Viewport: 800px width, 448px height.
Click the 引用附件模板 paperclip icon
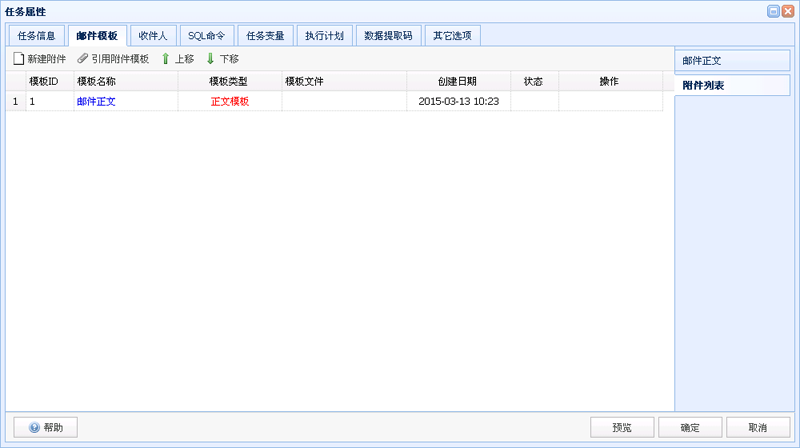(x=83, y=59)
